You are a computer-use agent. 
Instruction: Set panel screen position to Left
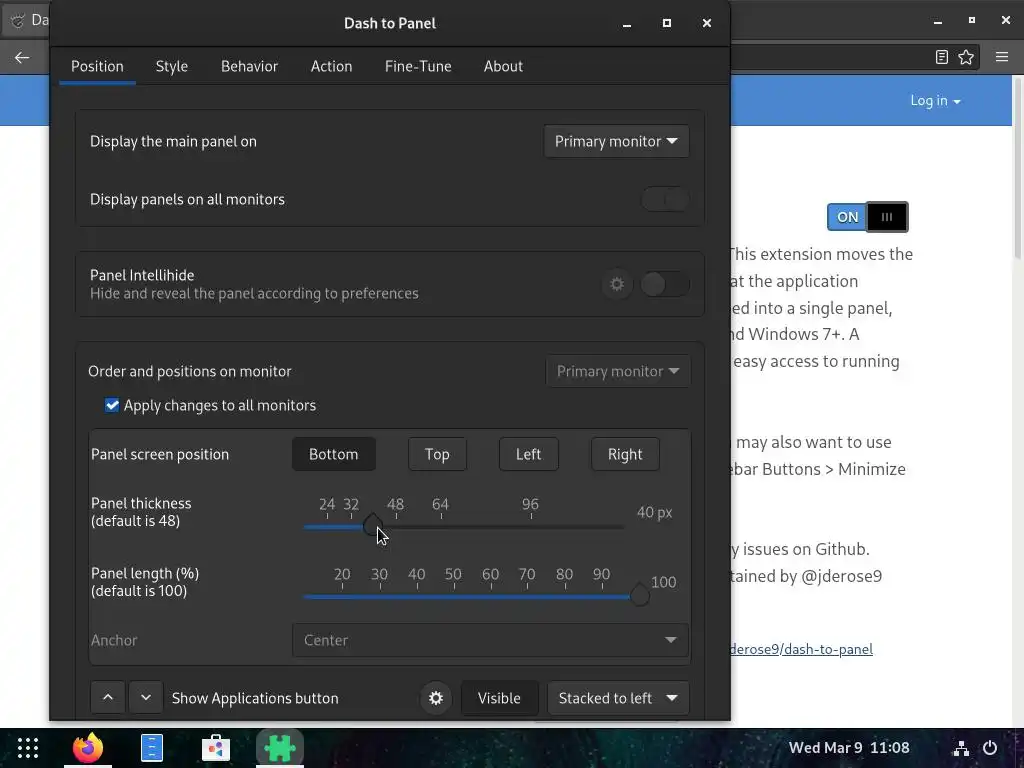click(x=528, y=454)
